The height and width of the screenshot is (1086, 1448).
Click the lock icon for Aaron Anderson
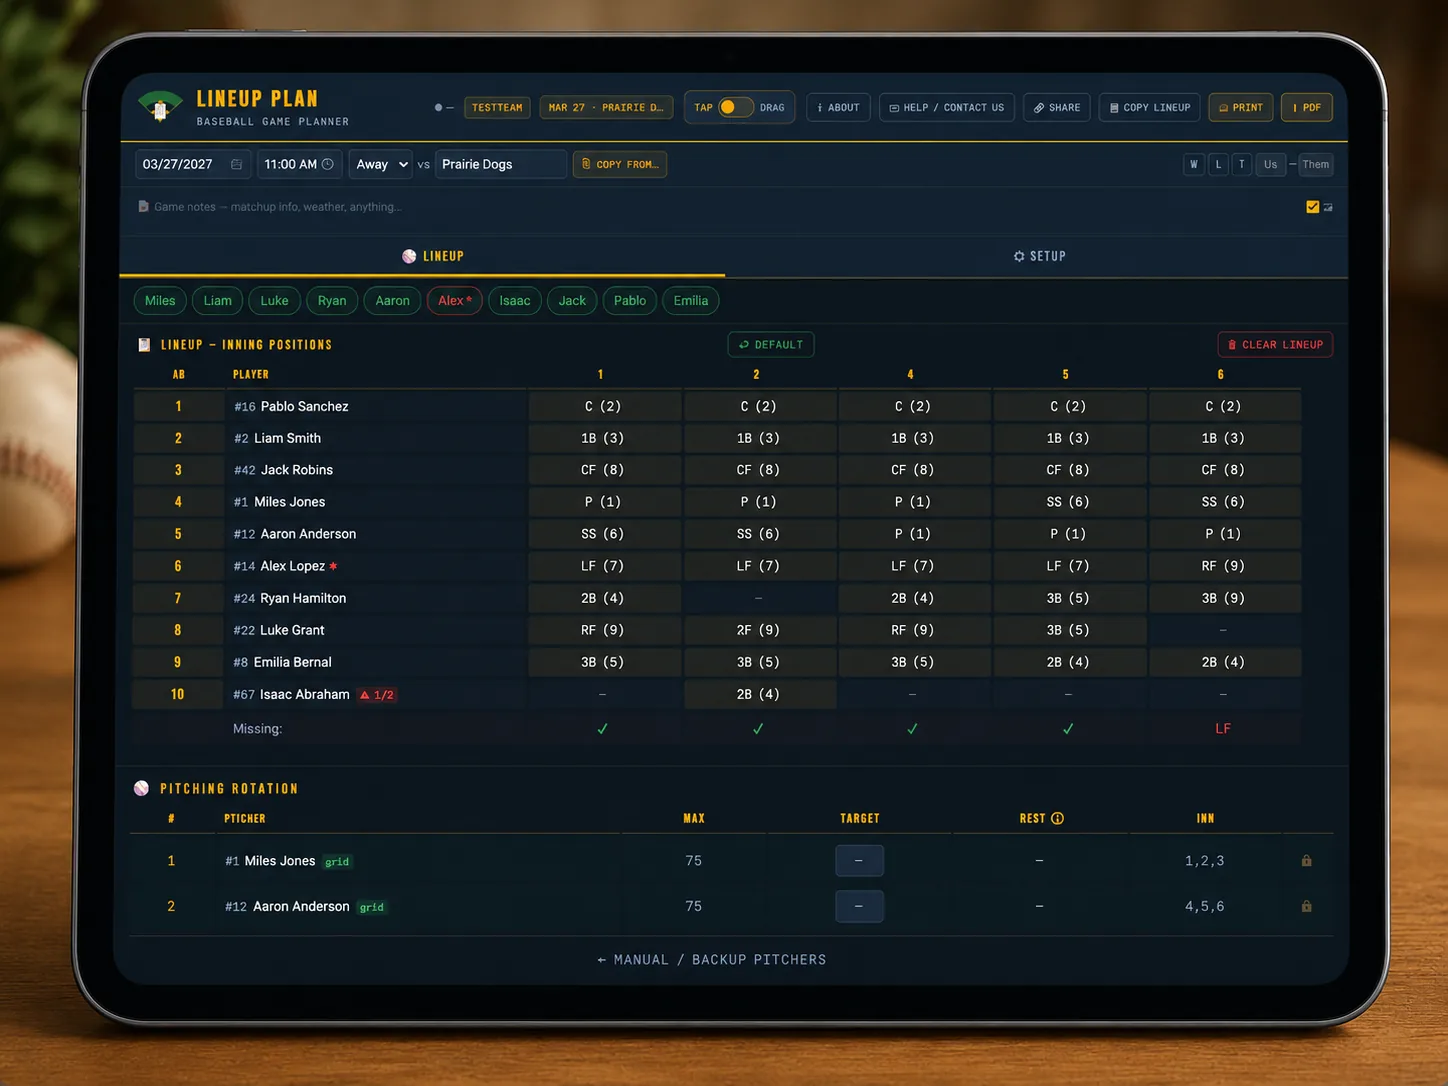(1306, 906)
